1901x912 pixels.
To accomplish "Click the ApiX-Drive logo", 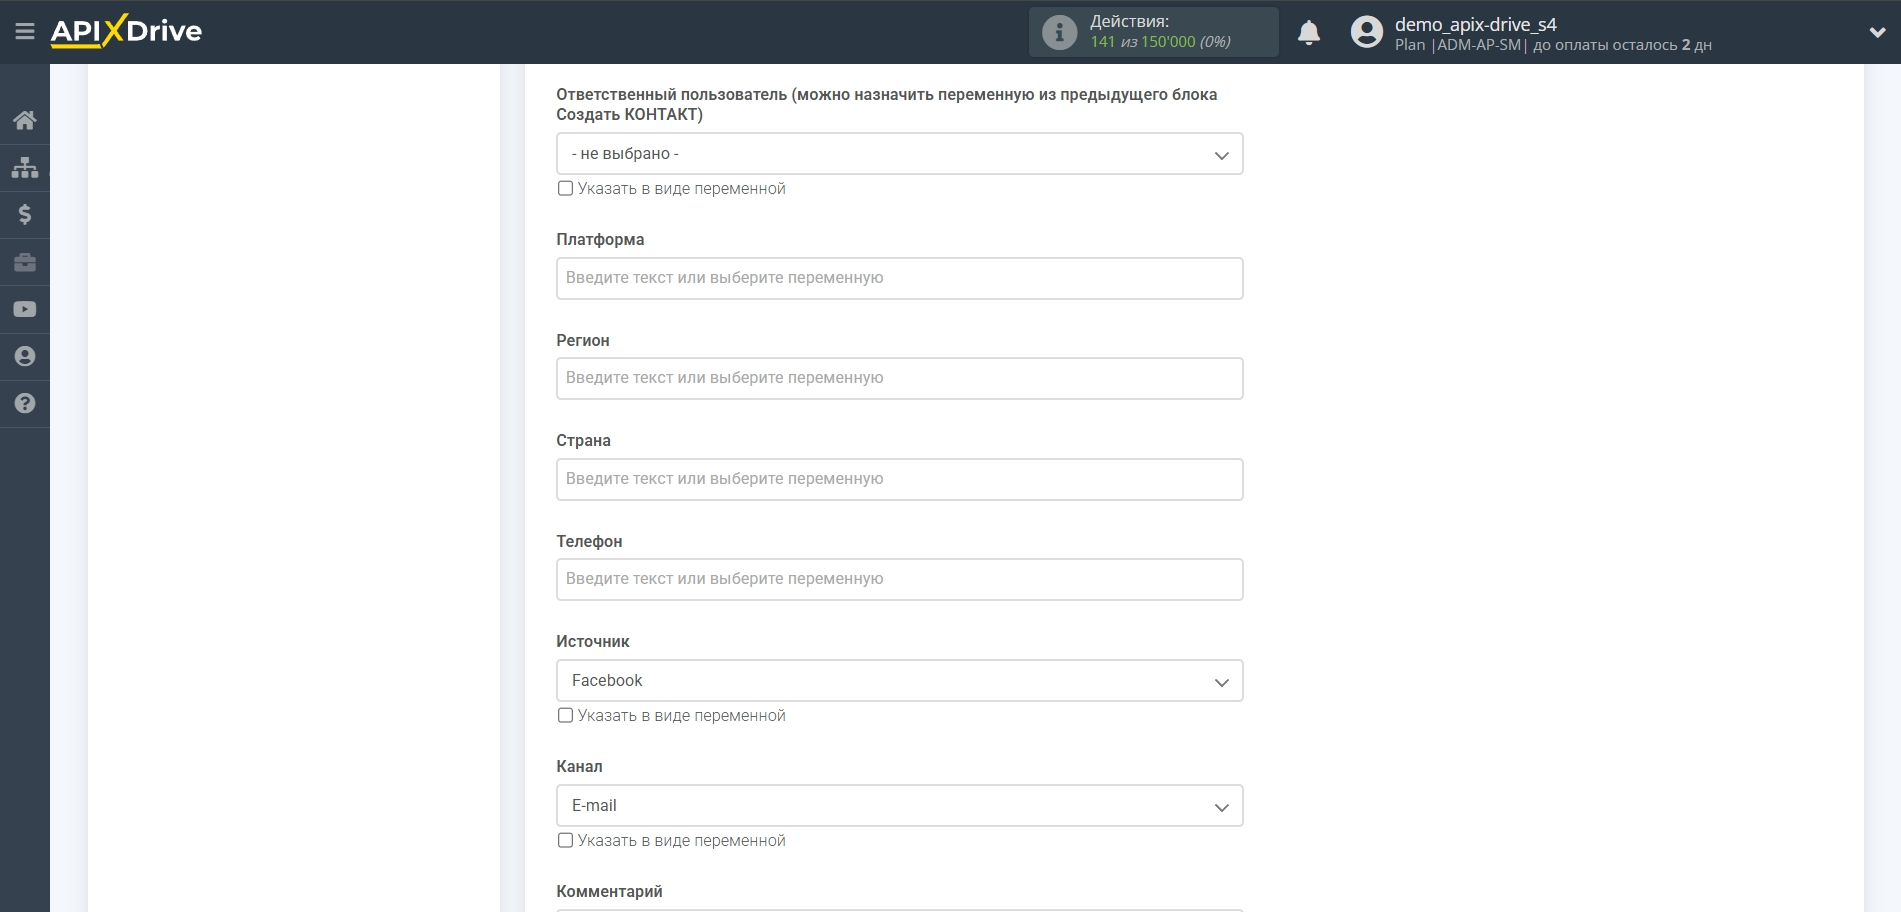I will (x=127, y=31).
